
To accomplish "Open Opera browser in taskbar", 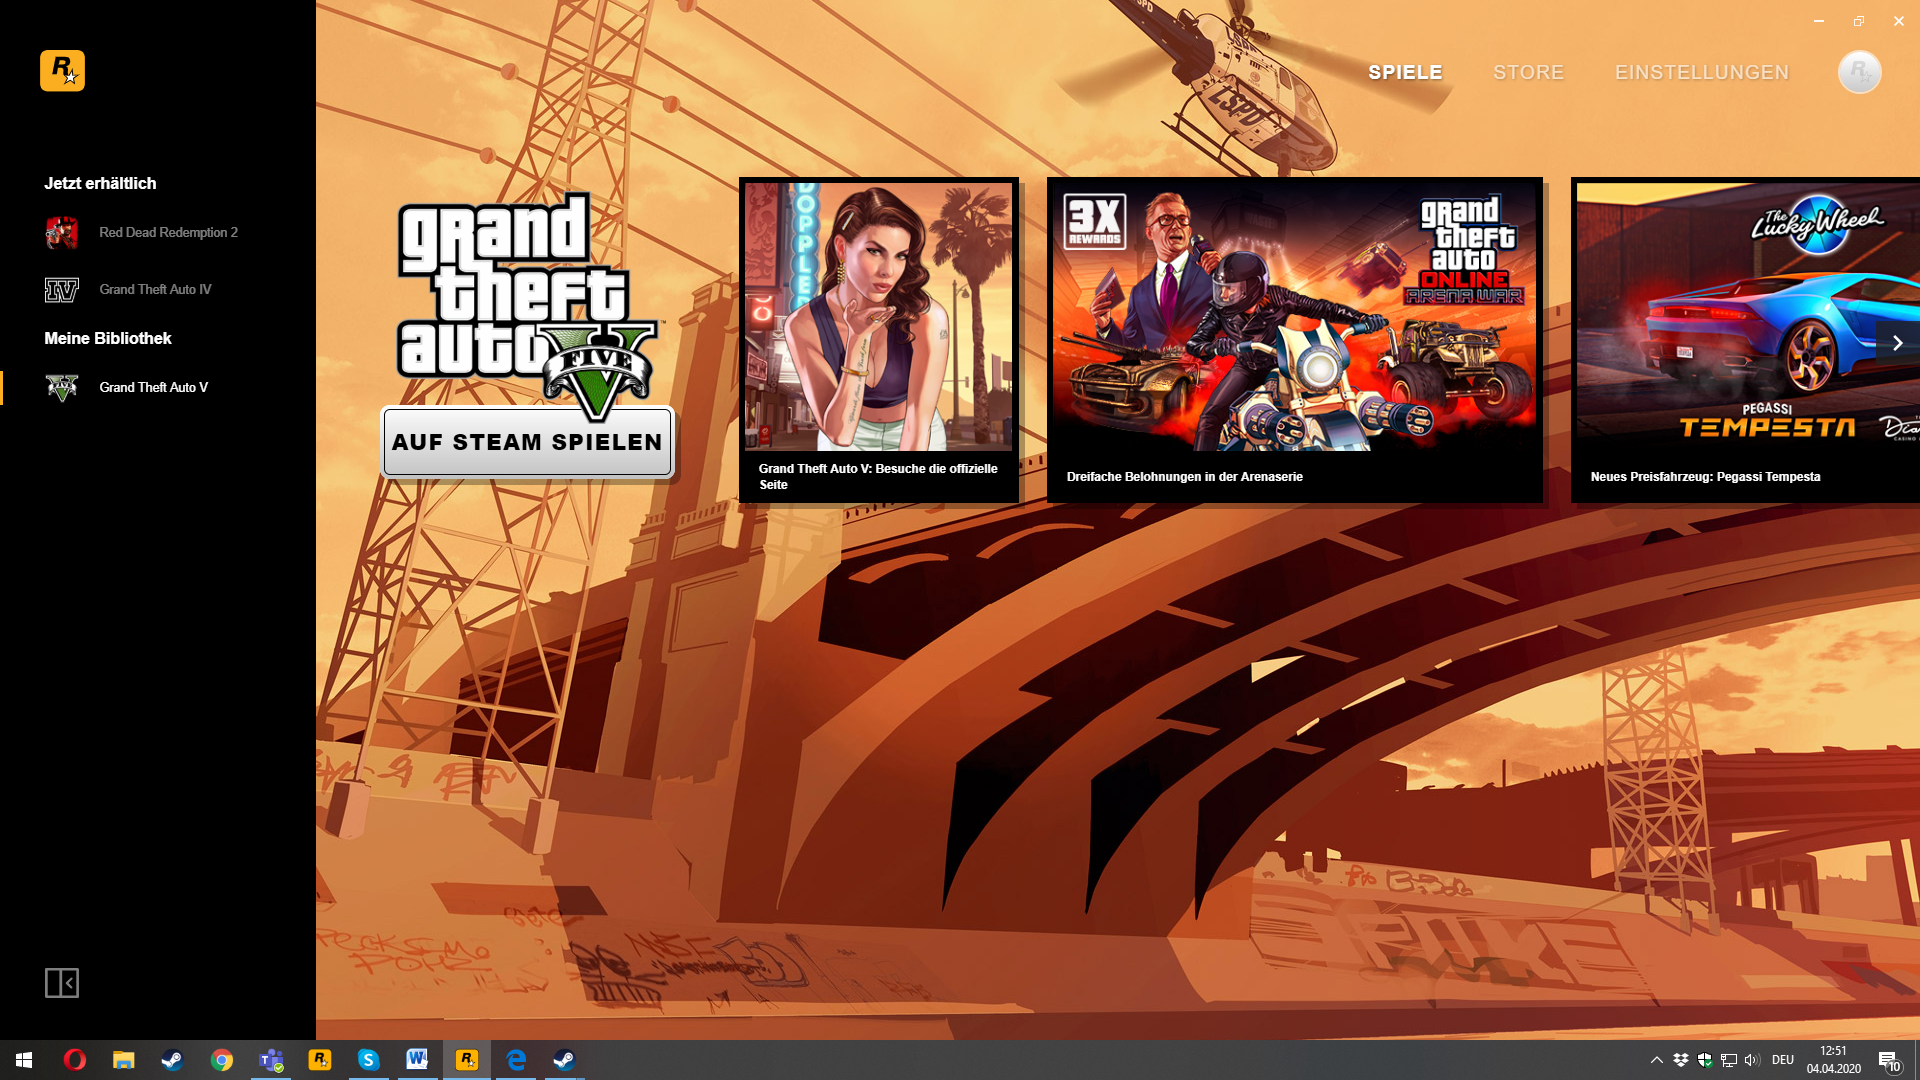I will click(x=75, y=1060).
